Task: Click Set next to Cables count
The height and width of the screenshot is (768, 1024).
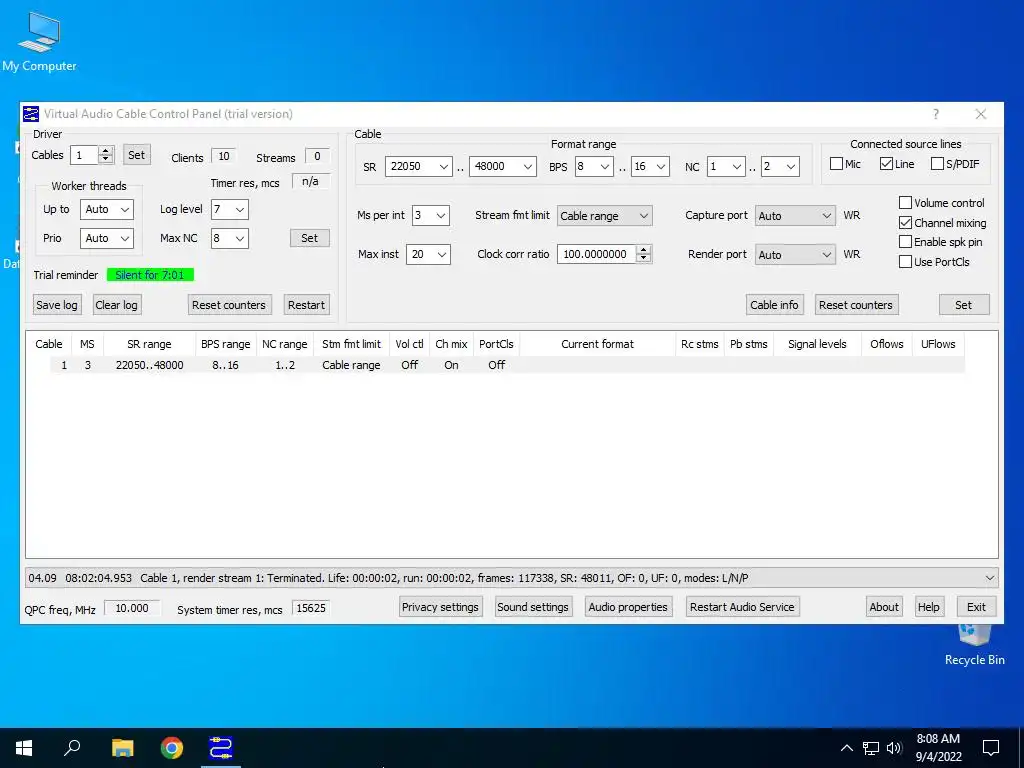Action: tap(136, 155)
